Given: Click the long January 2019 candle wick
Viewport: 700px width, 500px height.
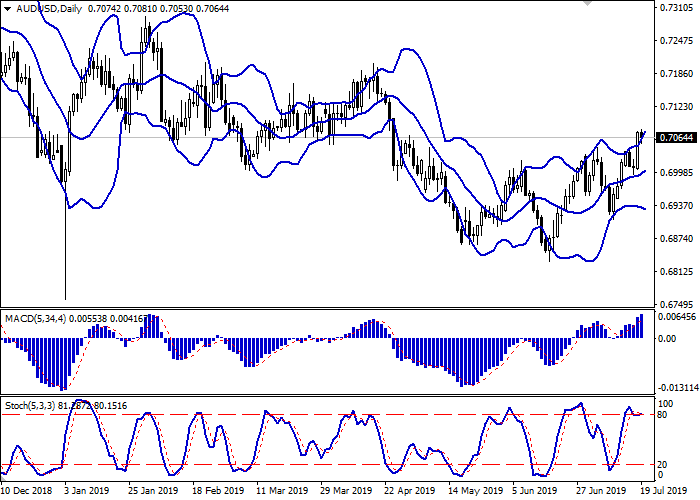Looking at the screenshot, I should [66, 250].
